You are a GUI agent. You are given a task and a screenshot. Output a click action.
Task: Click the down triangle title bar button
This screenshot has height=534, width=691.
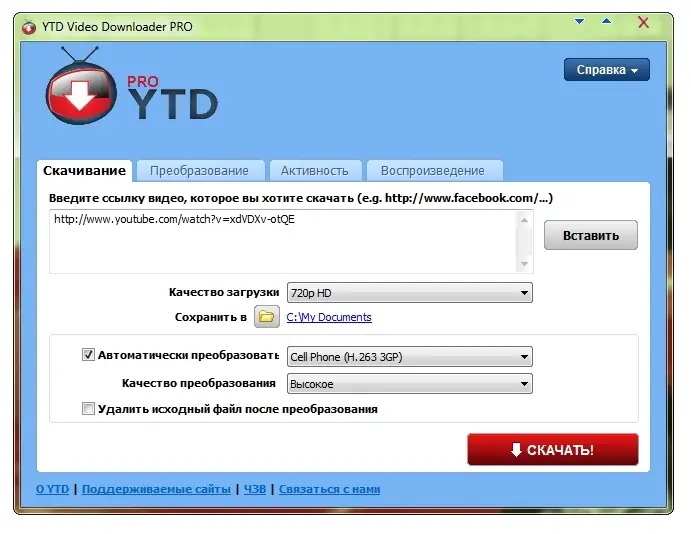[x=580, y=22]
